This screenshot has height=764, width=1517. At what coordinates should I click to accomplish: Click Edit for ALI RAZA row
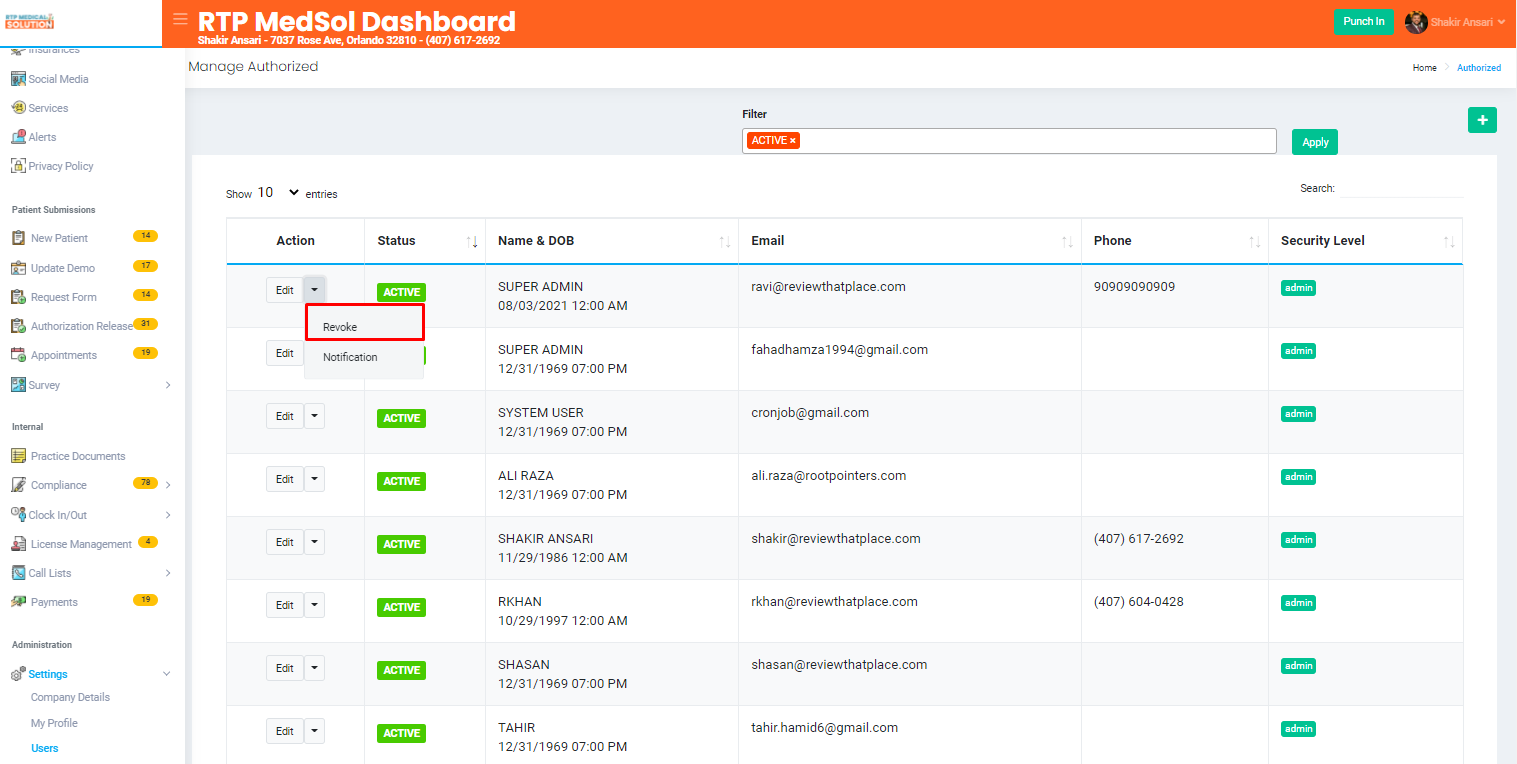point(285,479)
